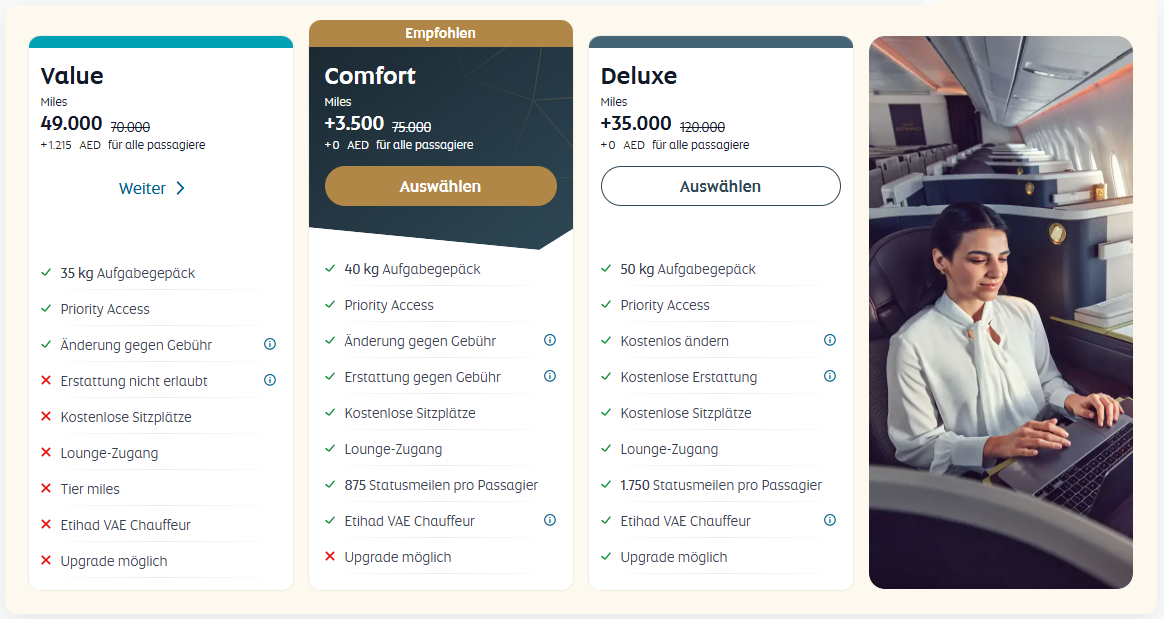This screenshot has height=619, width=1164.
Task: Open info for Änderung gegen Gebühr in Value
Action: pos(269,344)
